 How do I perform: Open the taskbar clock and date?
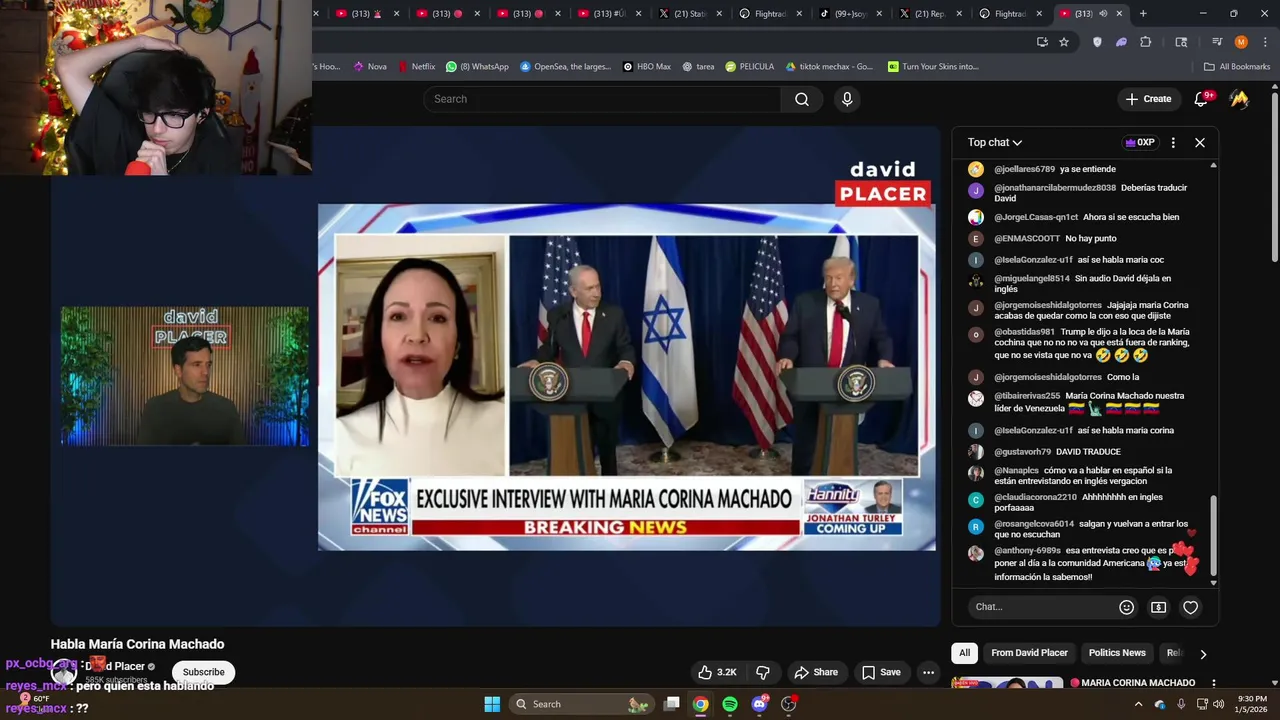point(1253,704)
